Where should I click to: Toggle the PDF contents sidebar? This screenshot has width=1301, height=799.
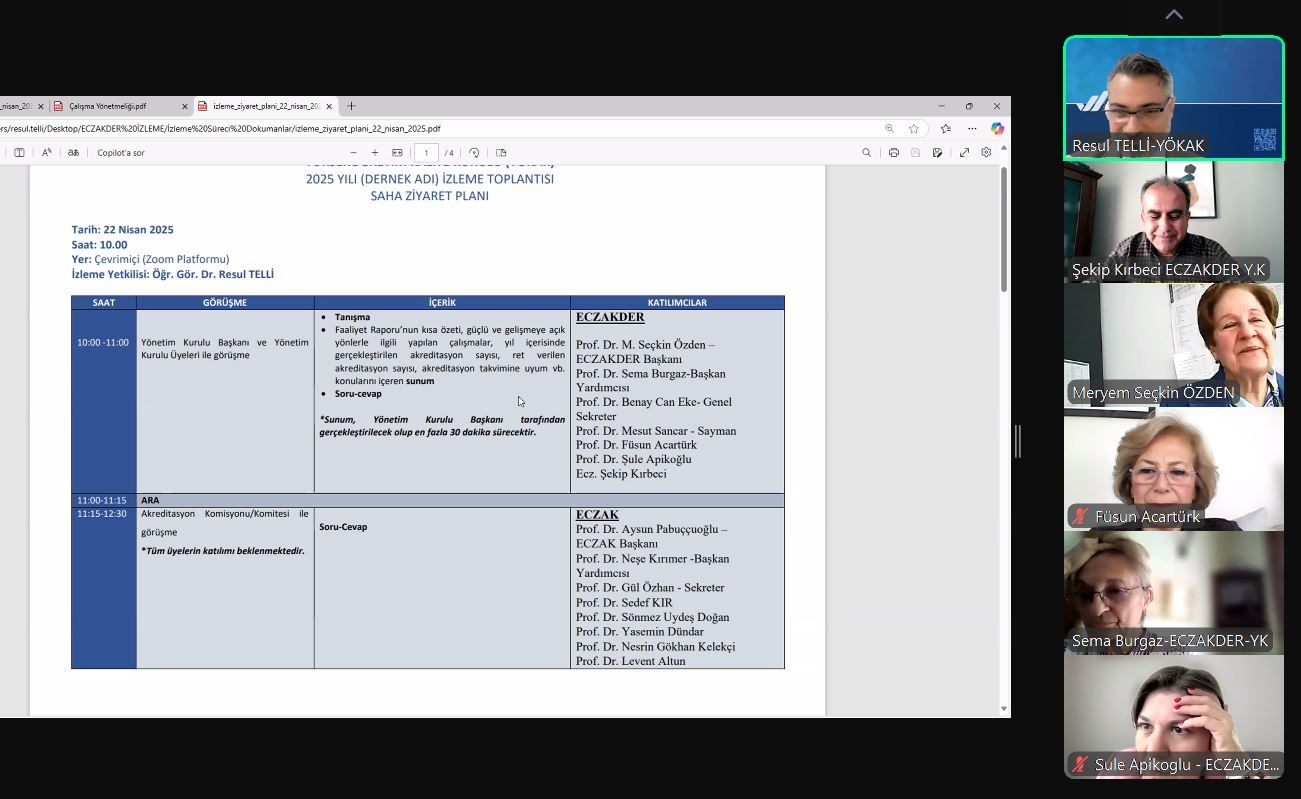click(x=19, y=153)
